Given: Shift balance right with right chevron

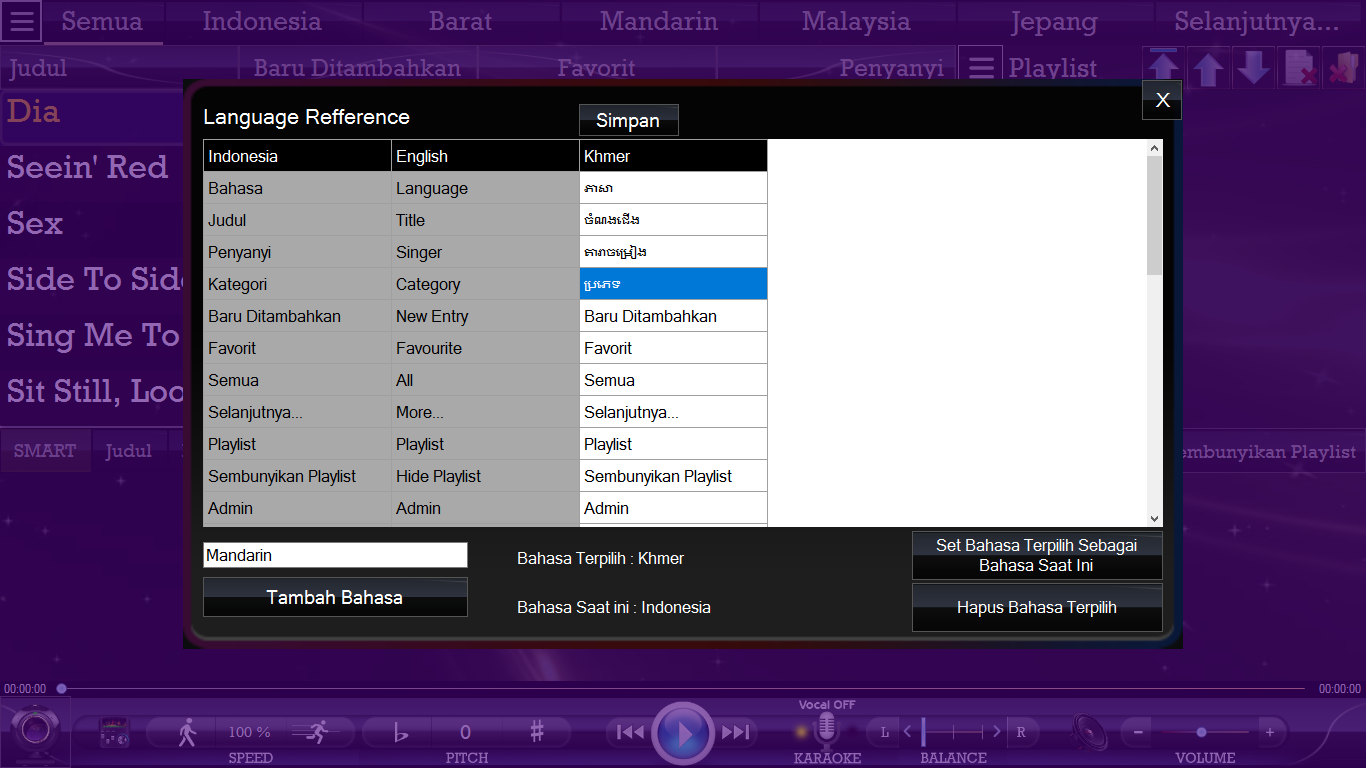Looking at the screenshot, I should [997, 732].
